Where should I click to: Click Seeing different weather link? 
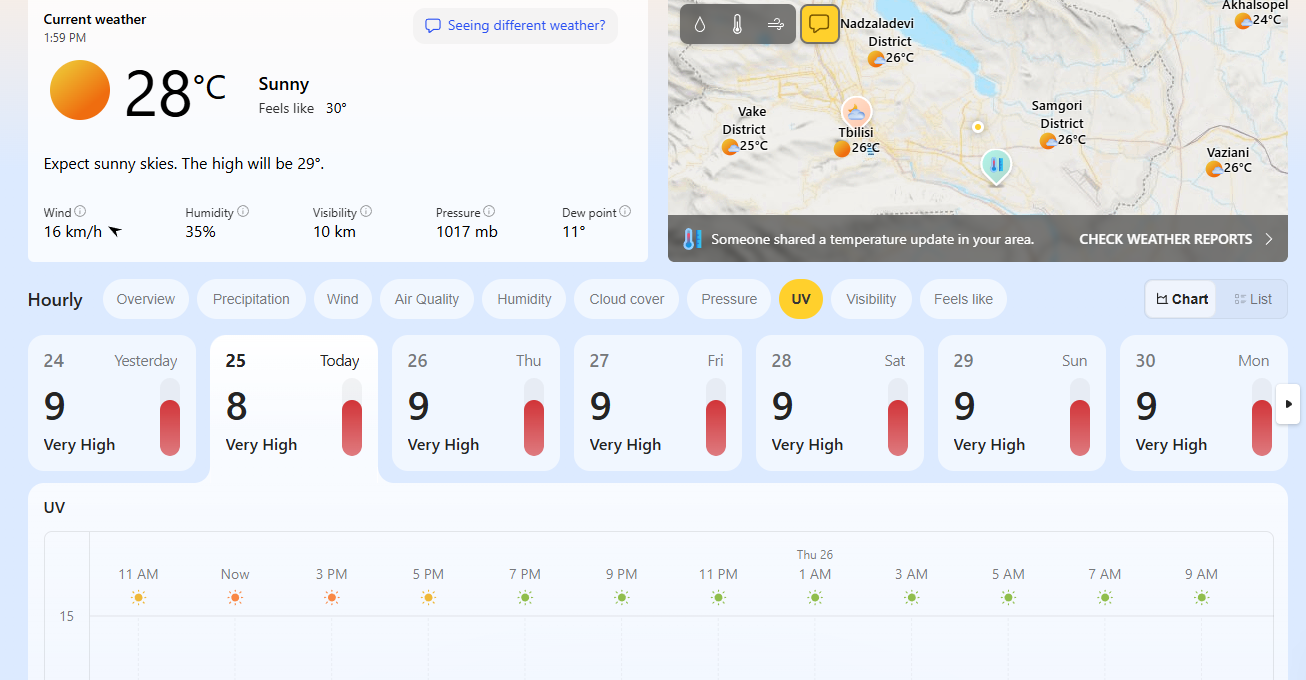click(515, 26)
